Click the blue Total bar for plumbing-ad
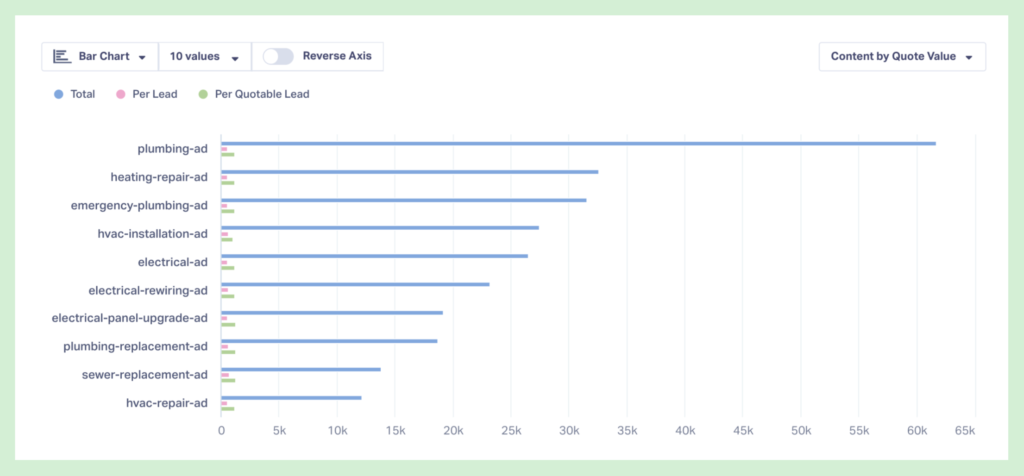 click(579, 144)
